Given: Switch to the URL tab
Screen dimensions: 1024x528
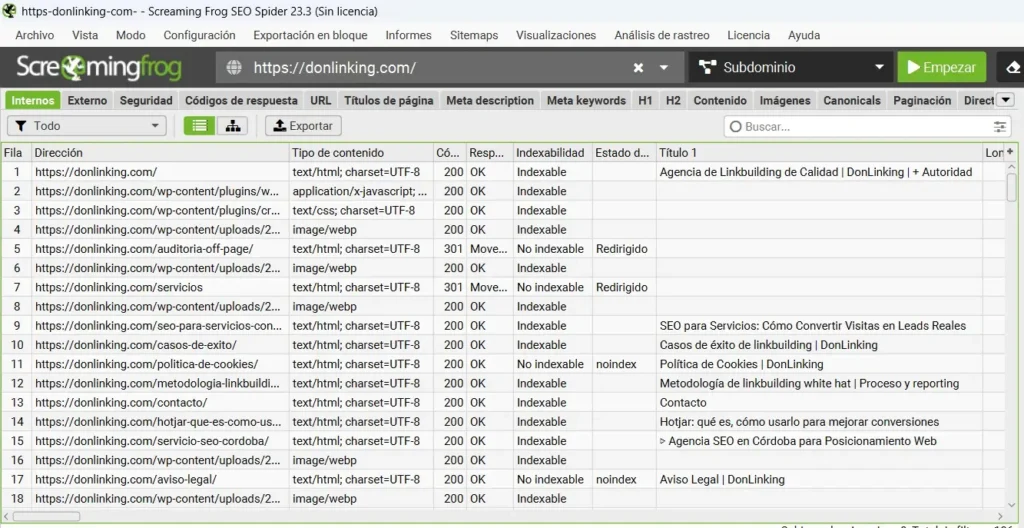Looking at the screenshot, I should pos(321,101).
